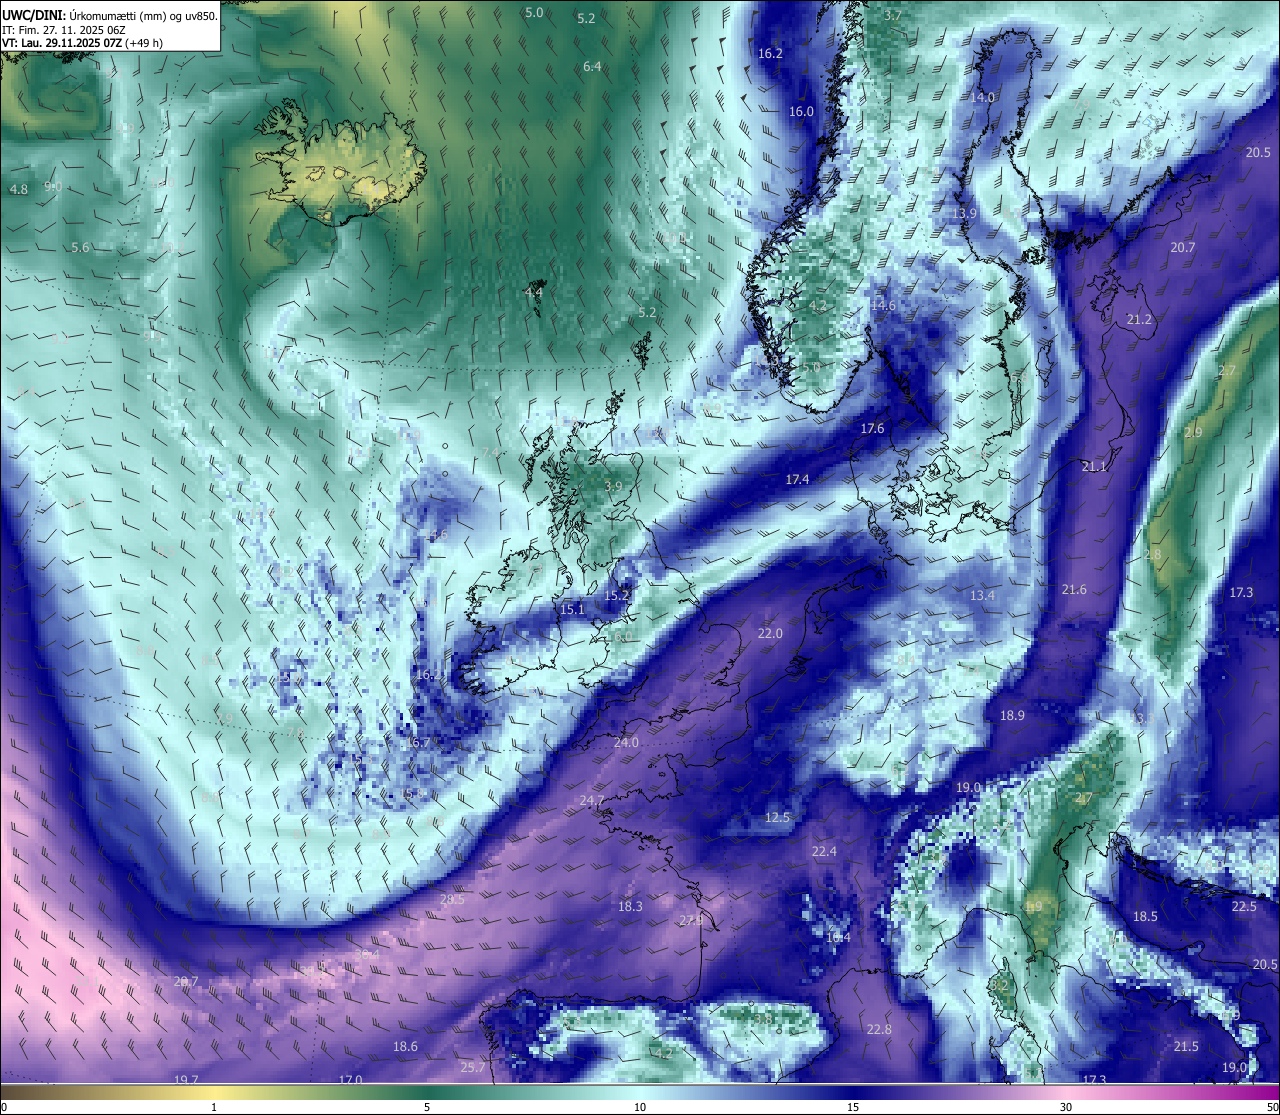The height and width of the screenshot is (1115, 1280).
Task: Click the map value 2.9
Action: [x=1193, y=433]
